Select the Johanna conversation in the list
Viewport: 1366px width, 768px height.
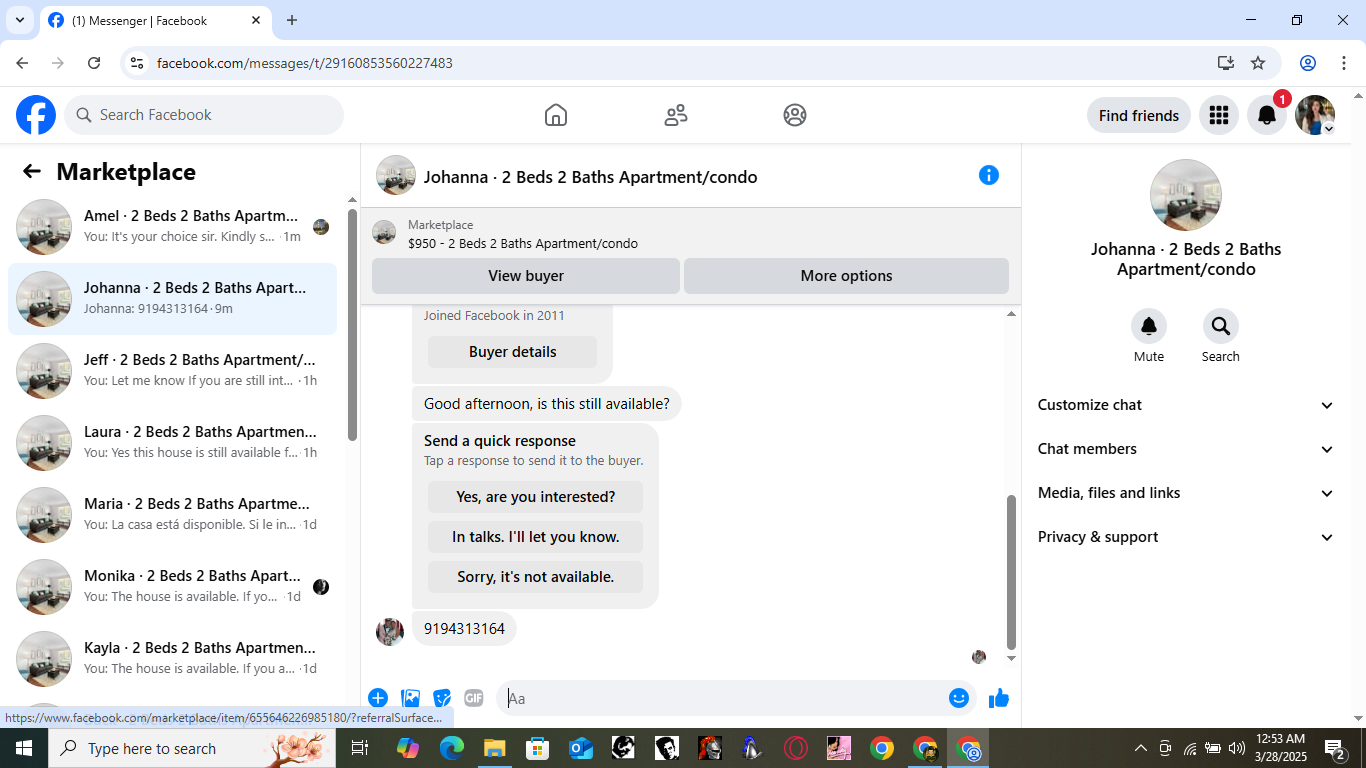(x=172, y=299)
